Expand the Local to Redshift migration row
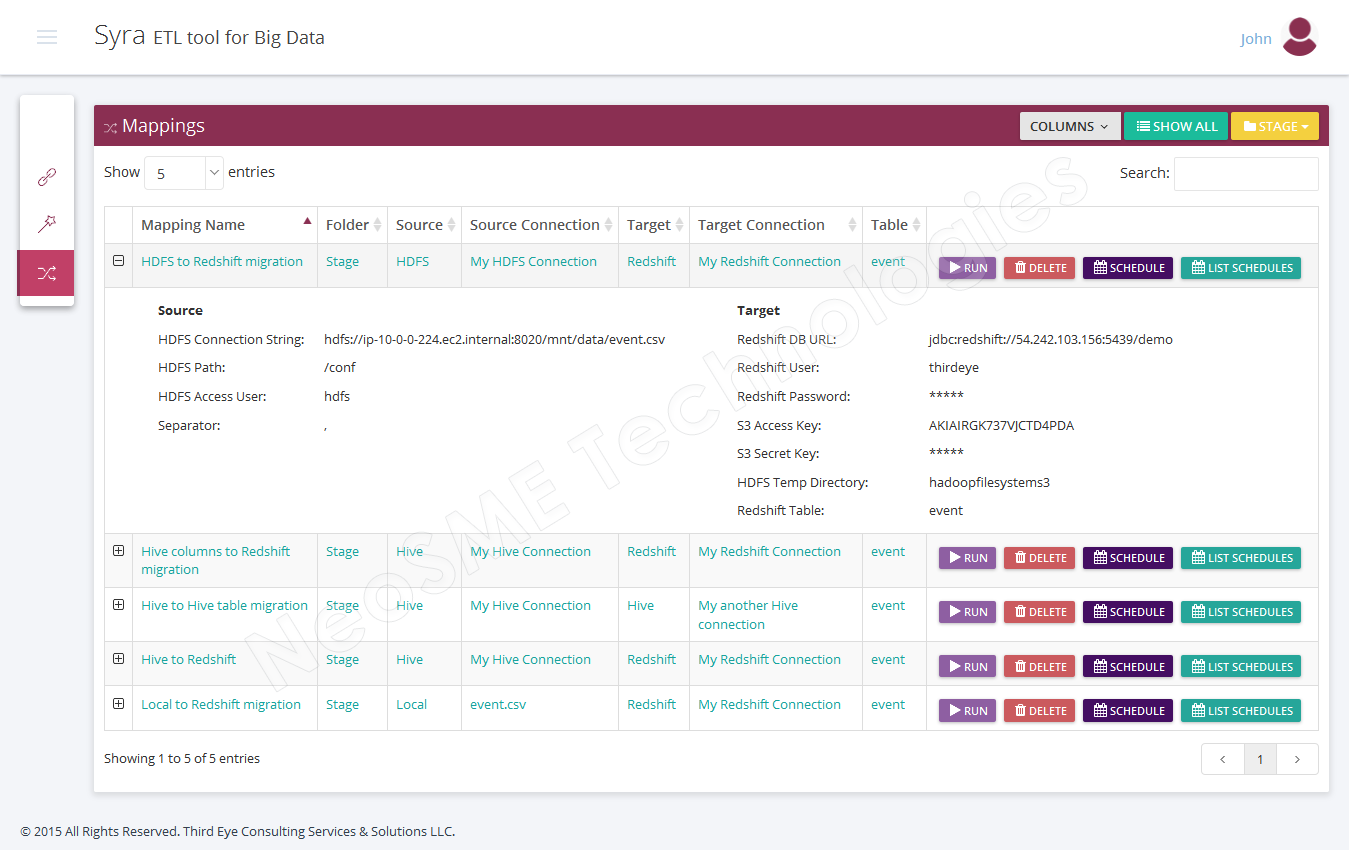The image size is (1349, 850). [118, 704]
